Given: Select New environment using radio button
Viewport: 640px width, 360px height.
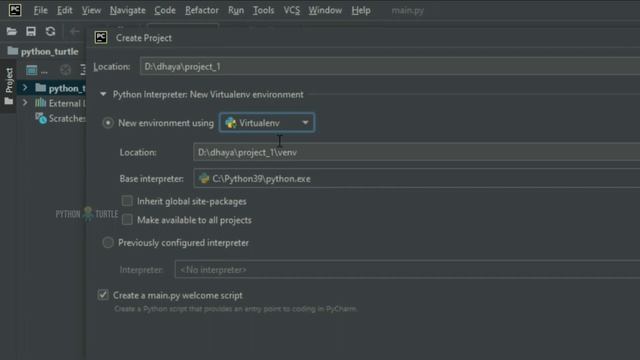Looking at the screenshot, I should (108, 123).
